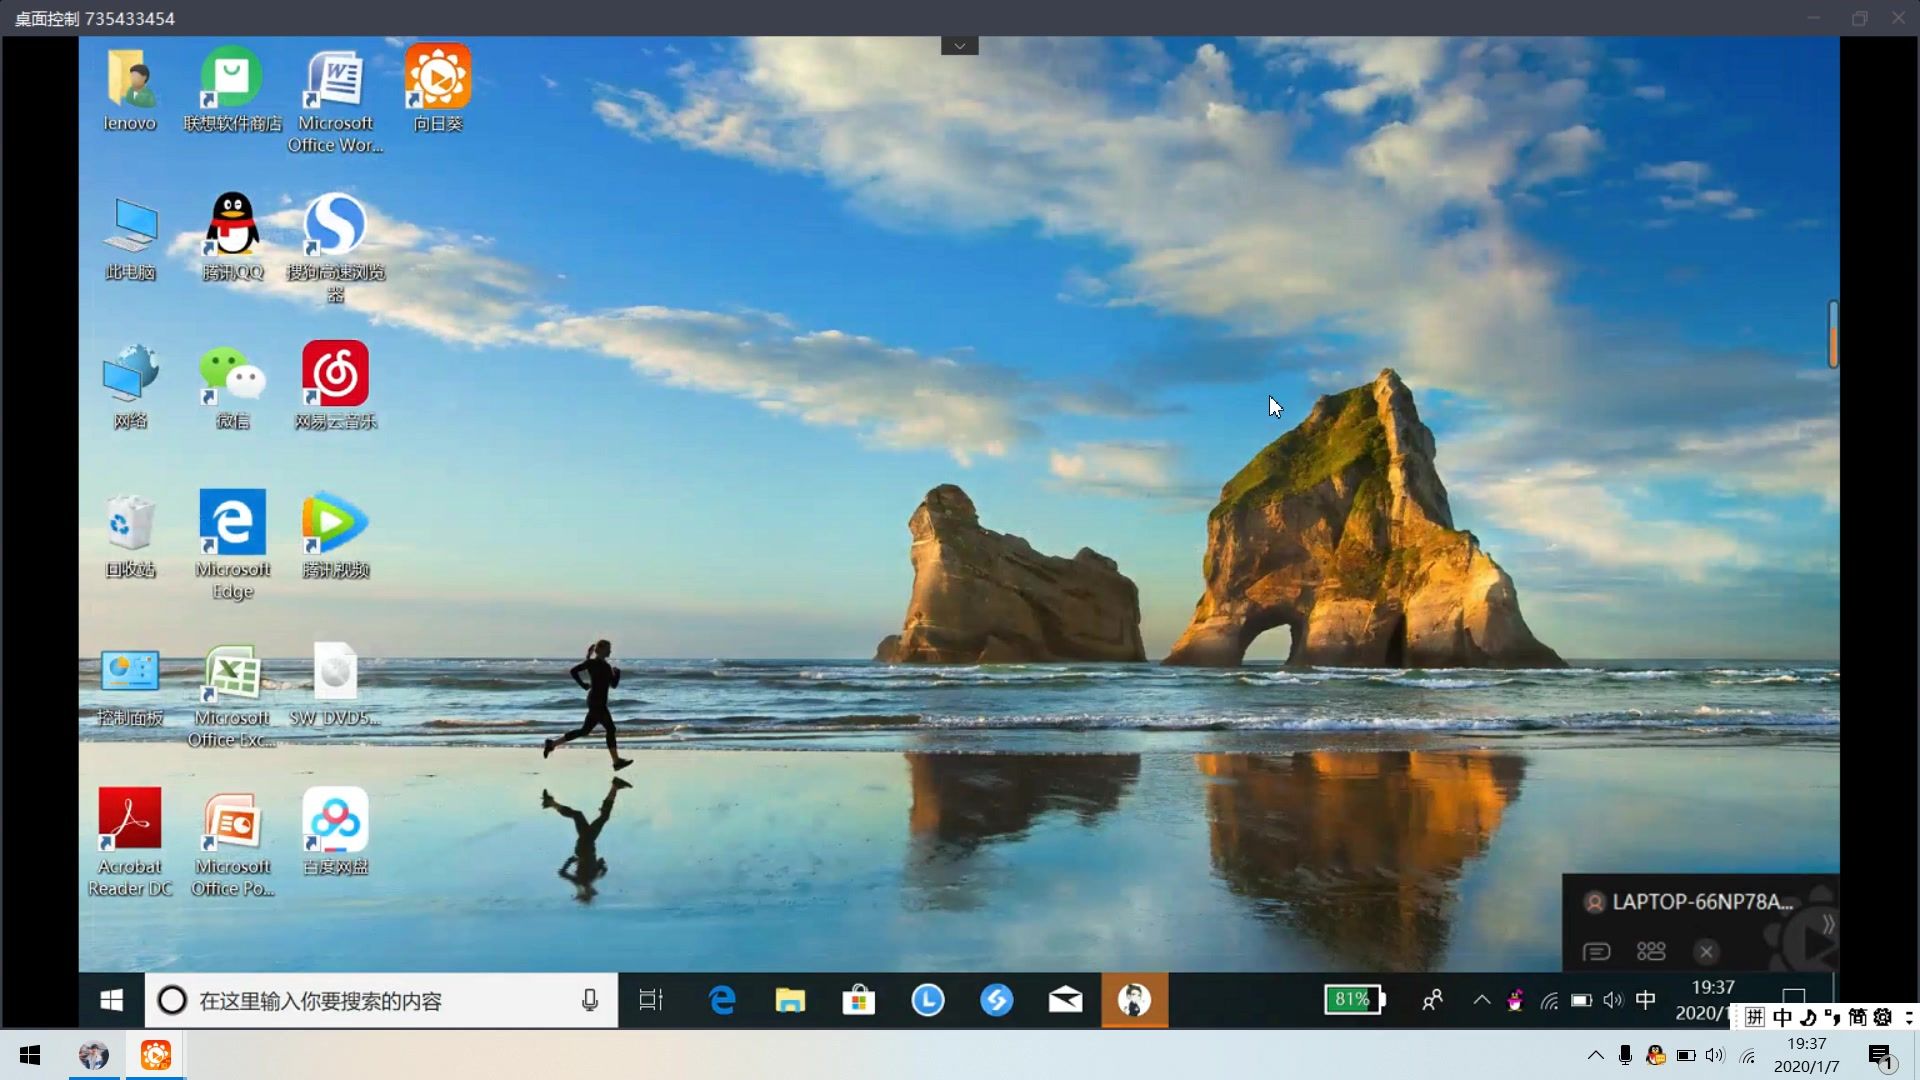Viewport: 1920px width, 1080px height.
Task: Click the remote taskbar search box
Action: tap(381, 1000)
